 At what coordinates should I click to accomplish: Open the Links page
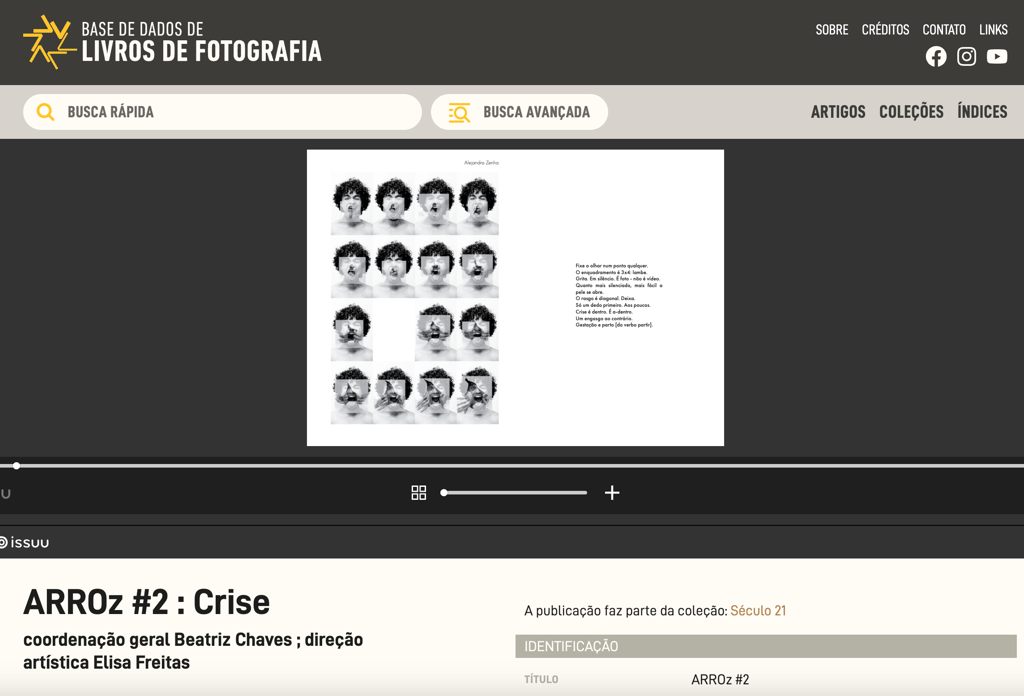coord(993,29)
